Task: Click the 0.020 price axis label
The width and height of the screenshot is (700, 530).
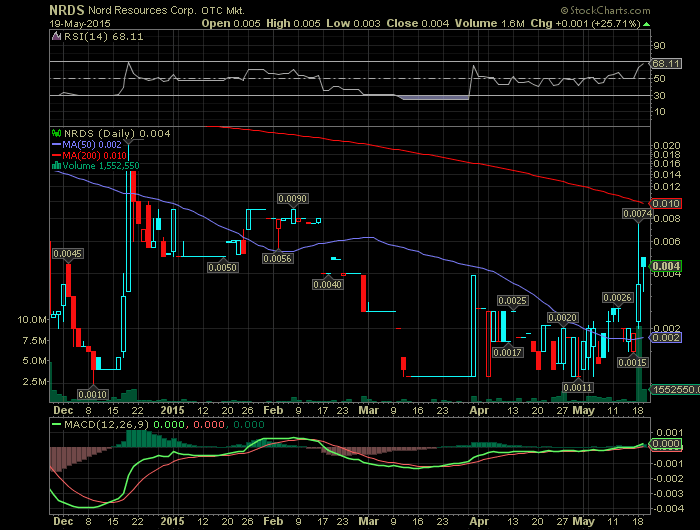Action: [667, 146]
